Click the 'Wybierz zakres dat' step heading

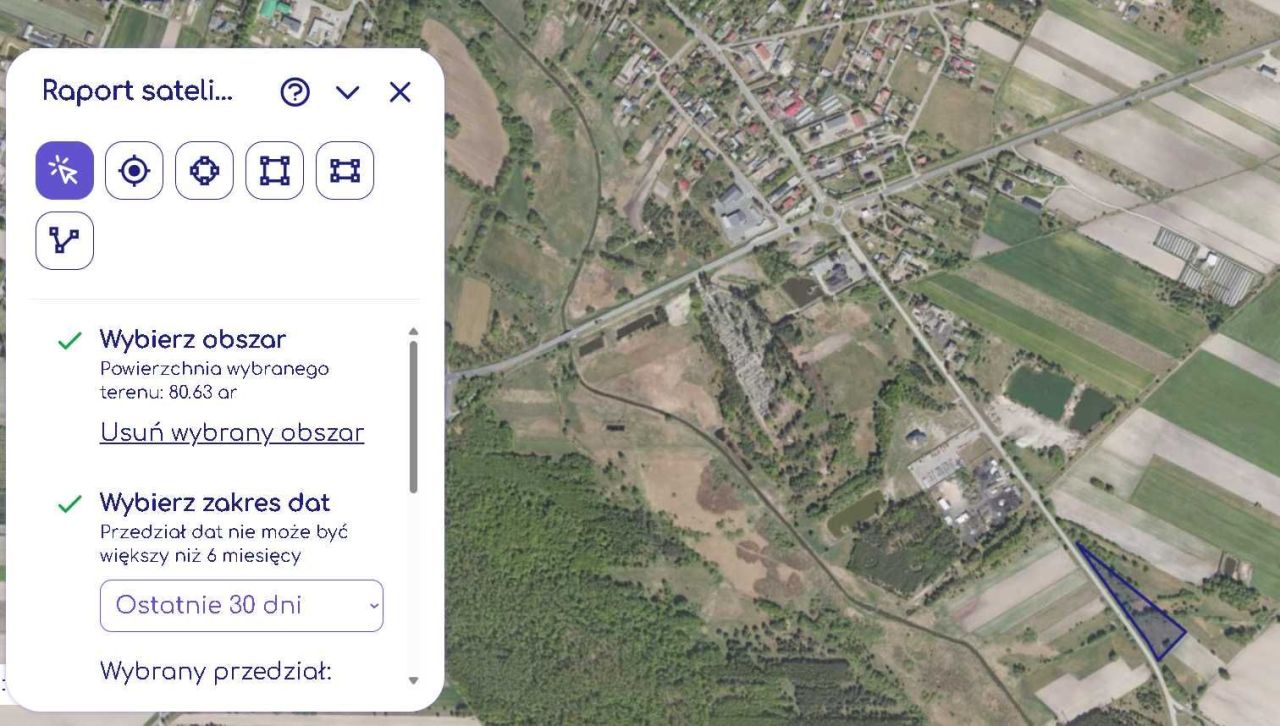pos(215,502)
